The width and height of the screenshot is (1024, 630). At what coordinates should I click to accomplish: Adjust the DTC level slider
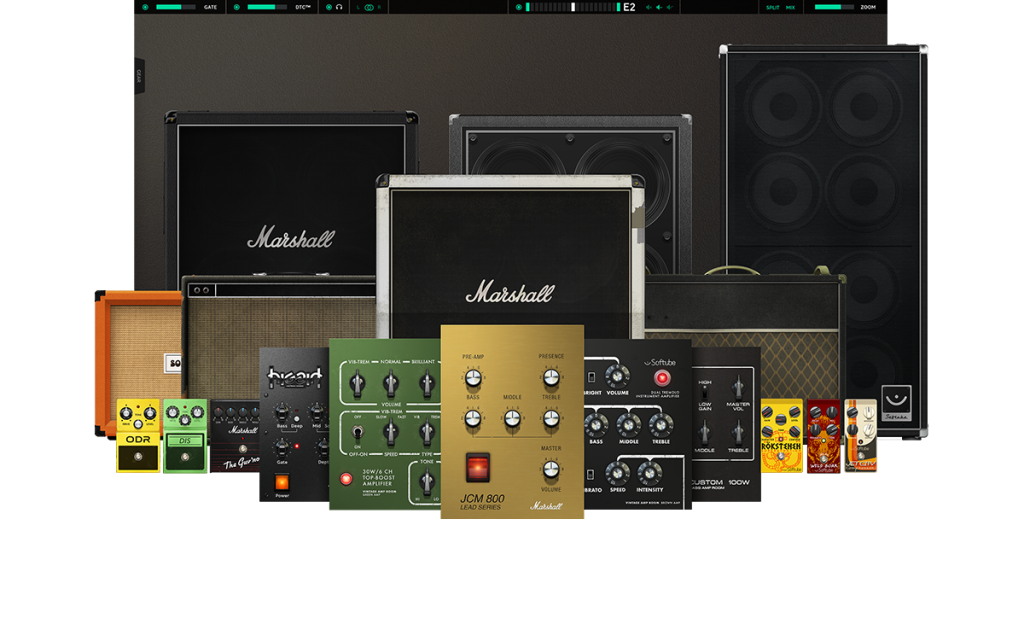[267, 7]
